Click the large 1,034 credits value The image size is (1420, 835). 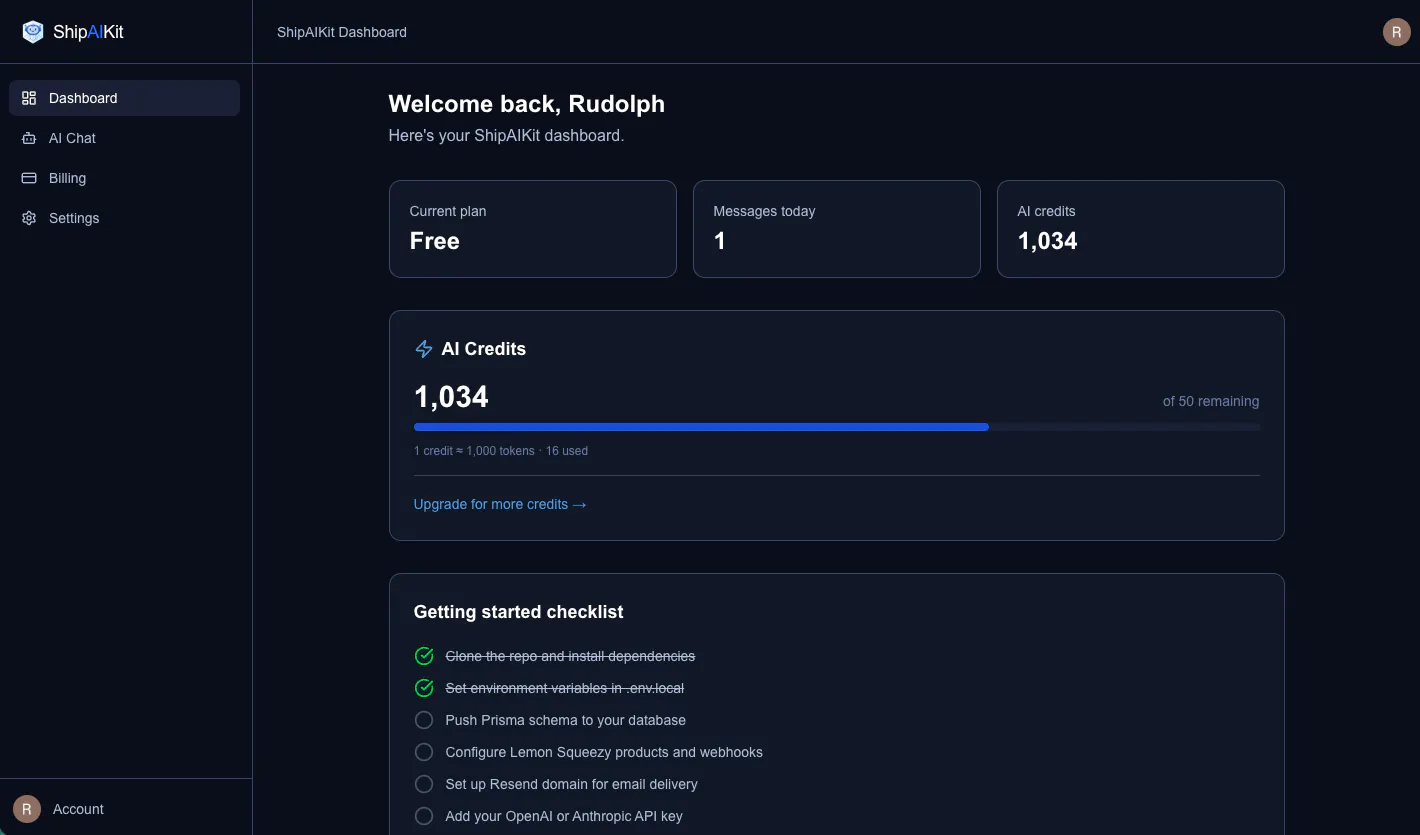[451, 397]
